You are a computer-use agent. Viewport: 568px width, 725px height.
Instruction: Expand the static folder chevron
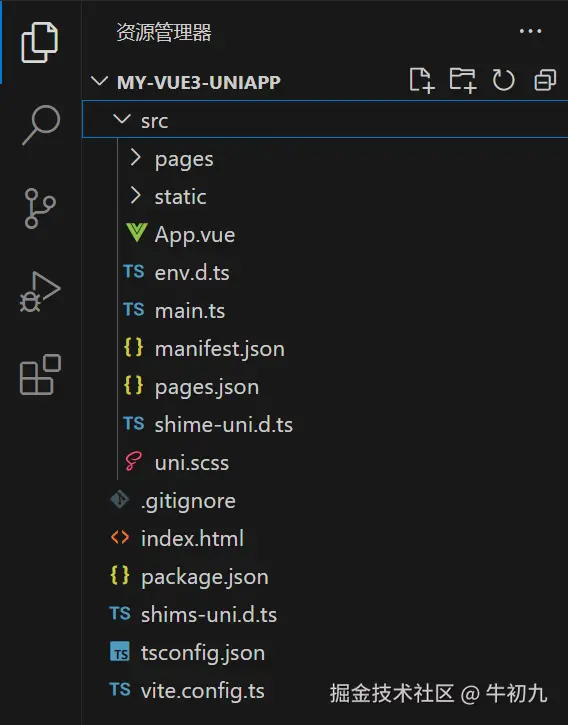135,196
